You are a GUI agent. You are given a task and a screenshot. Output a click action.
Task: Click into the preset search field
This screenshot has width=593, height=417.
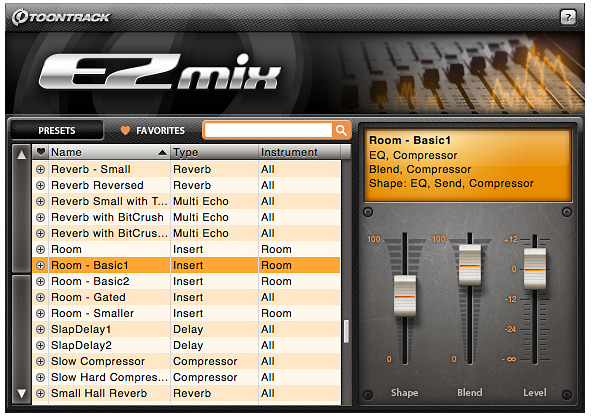[268, 130]
